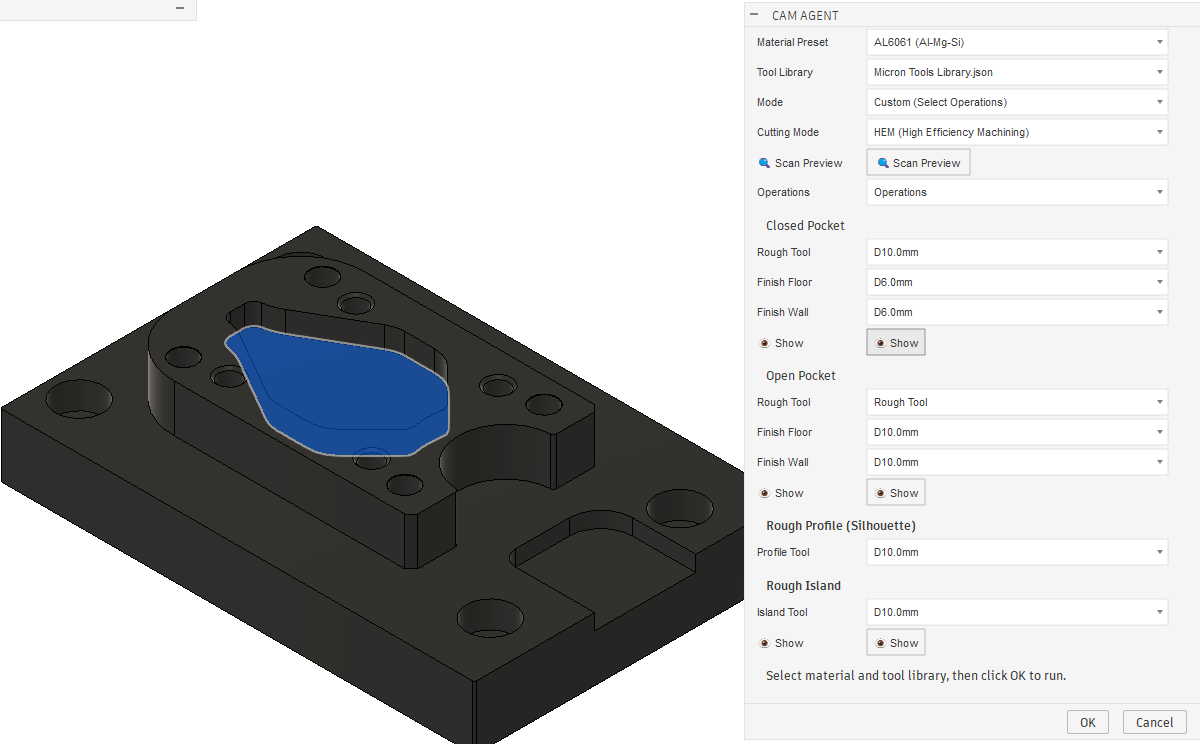Viewport: 1200px width, 744px height.
Task: Click the Cancel button
Action: point(1154,722)
